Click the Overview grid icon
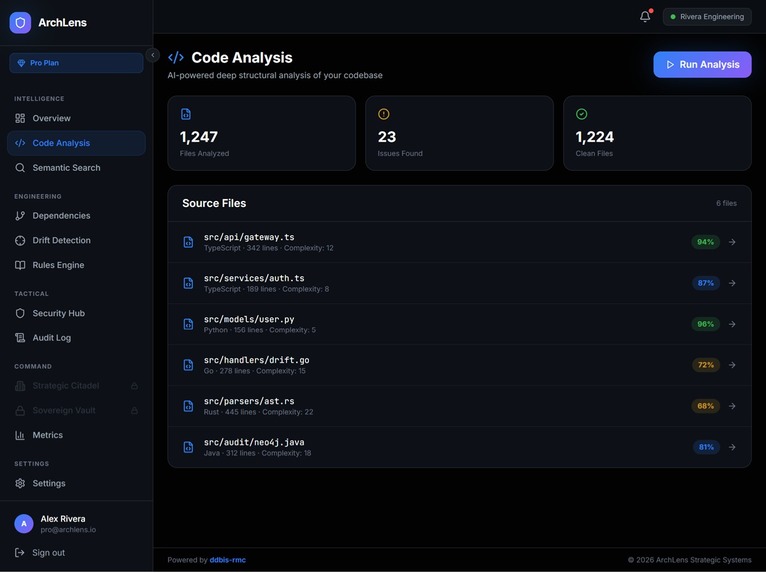This screenshot has width=766, height=573. coord(20,118)
